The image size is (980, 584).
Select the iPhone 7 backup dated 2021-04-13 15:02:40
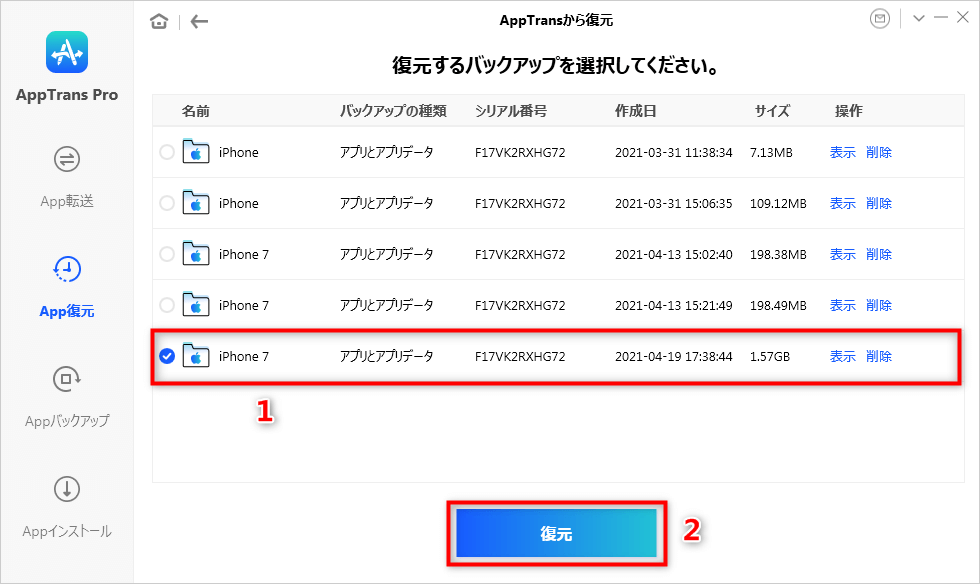166,254
